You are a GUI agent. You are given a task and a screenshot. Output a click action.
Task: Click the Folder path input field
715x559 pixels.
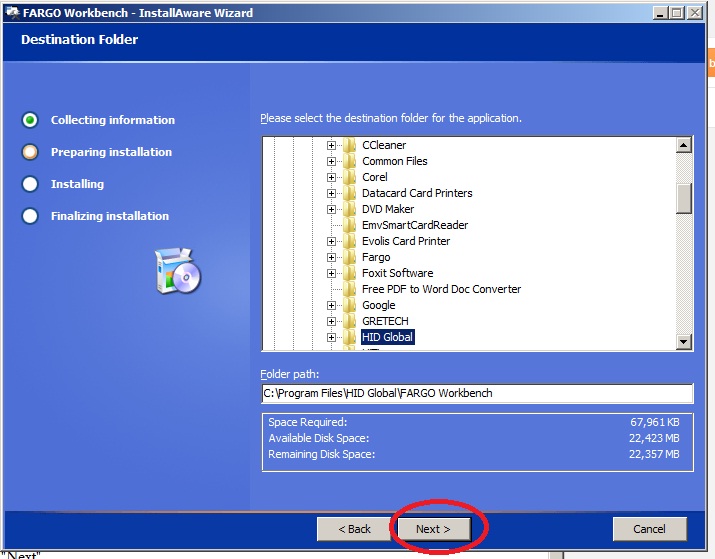coord(477,393)
